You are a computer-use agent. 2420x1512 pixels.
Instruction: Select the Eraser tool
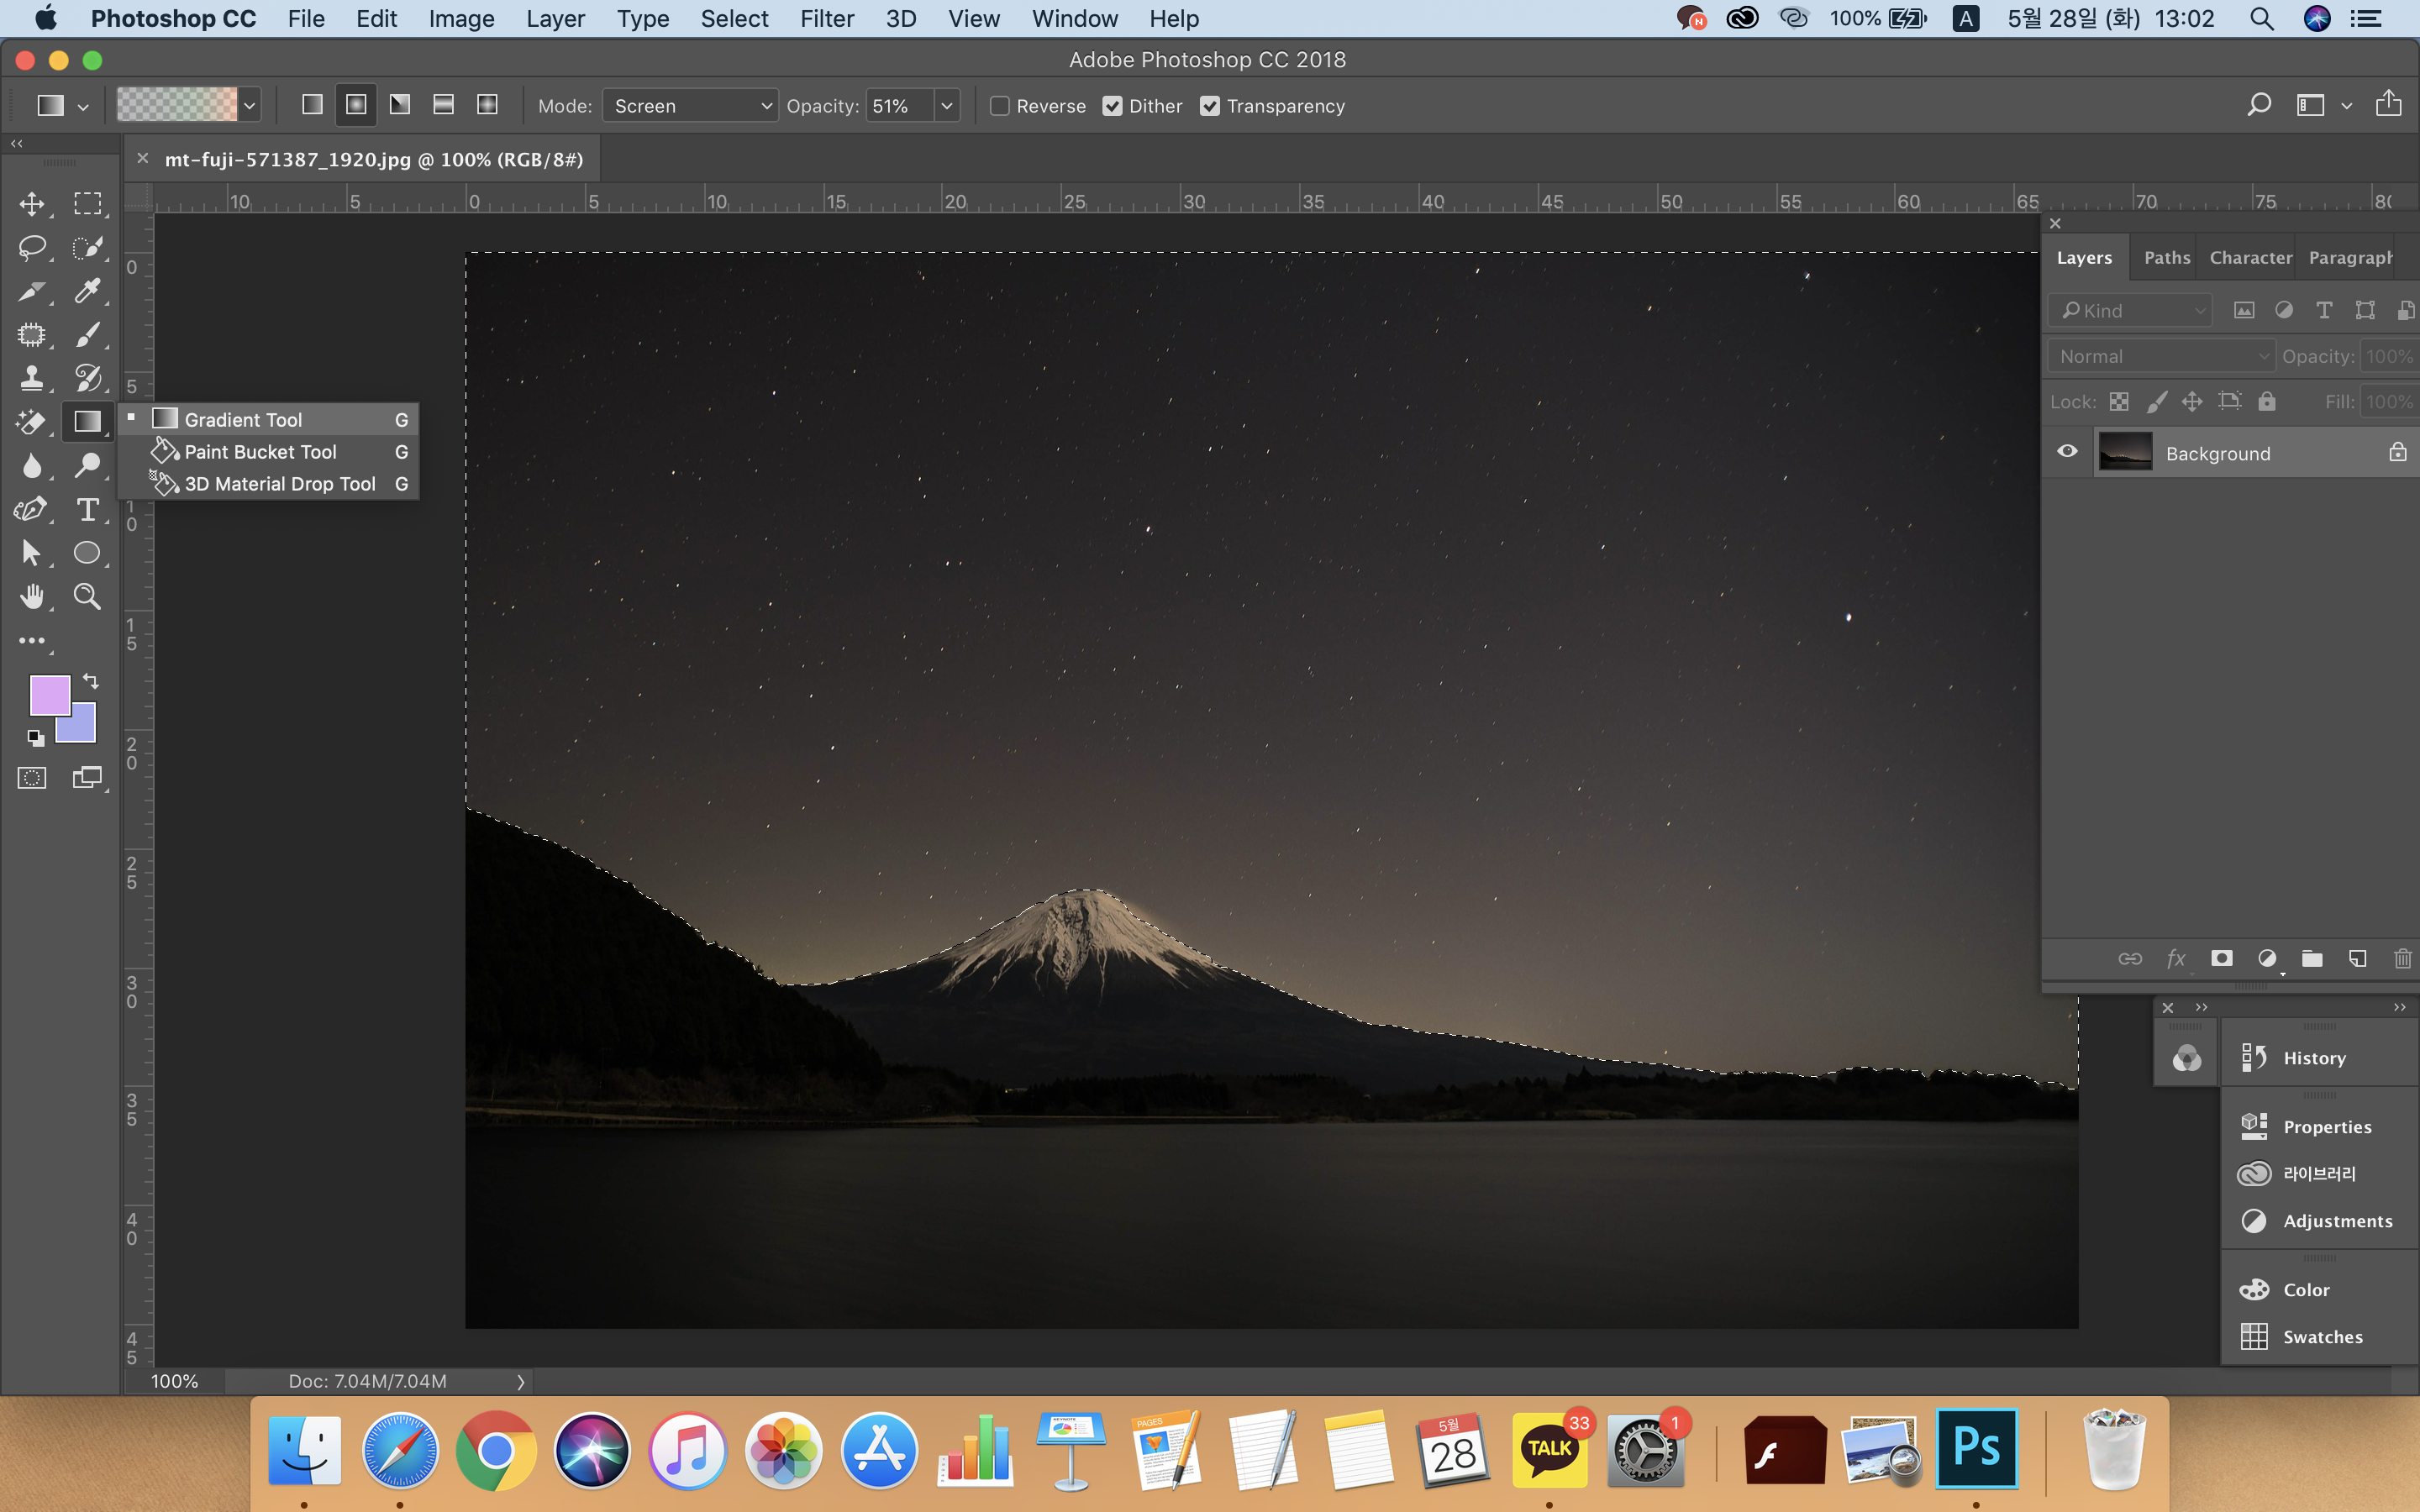pyautogui.click(x=32, y=421)
